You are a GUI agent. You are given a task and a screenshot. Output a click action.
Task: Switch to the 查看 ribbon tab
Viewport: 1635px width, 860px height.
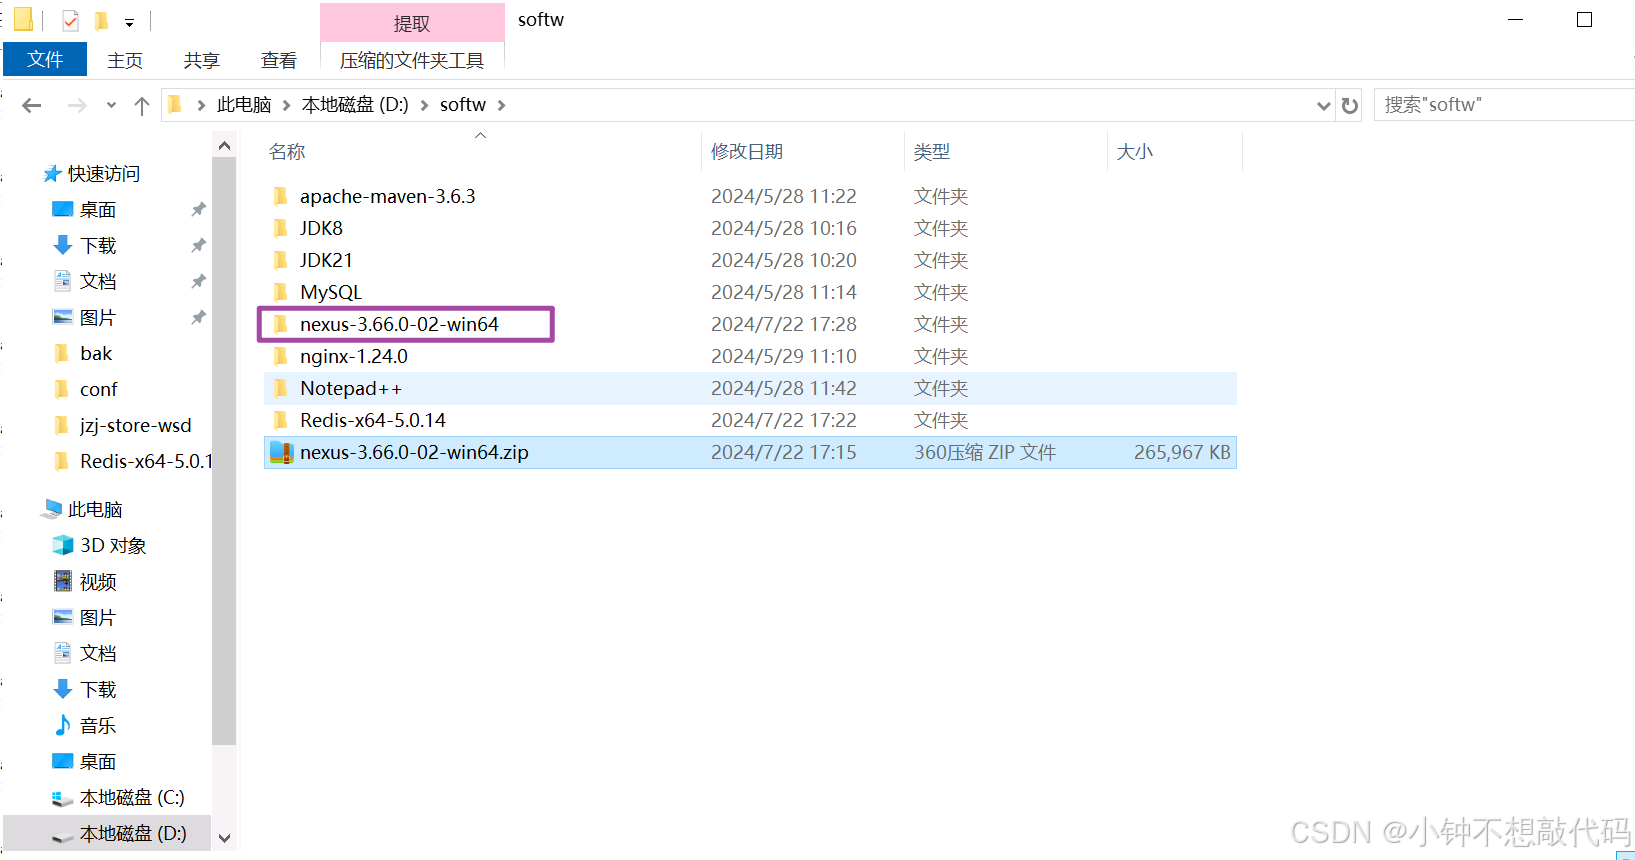pyautogui.click(x=279, y=61)
